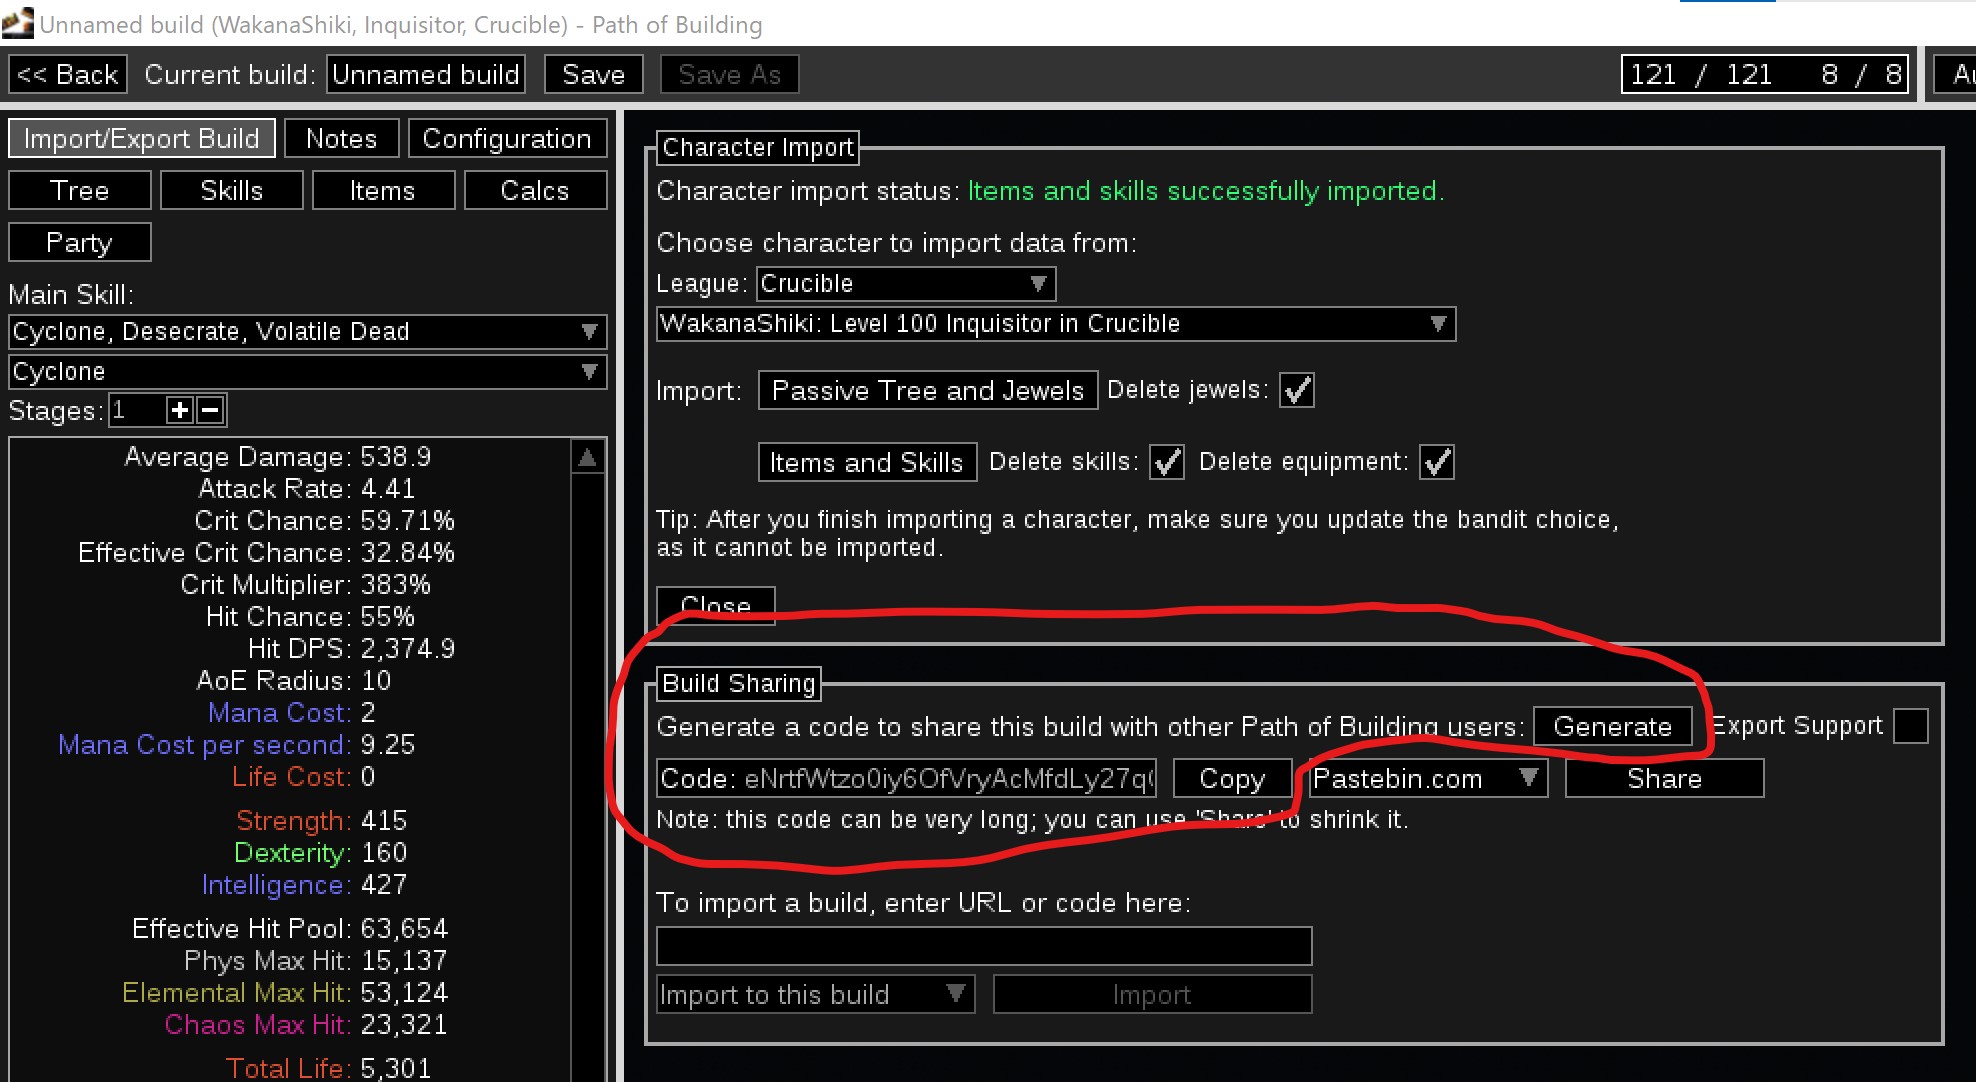Copy the generated build code
The image size is (1976, 1082).
[x=1232, y=779]
